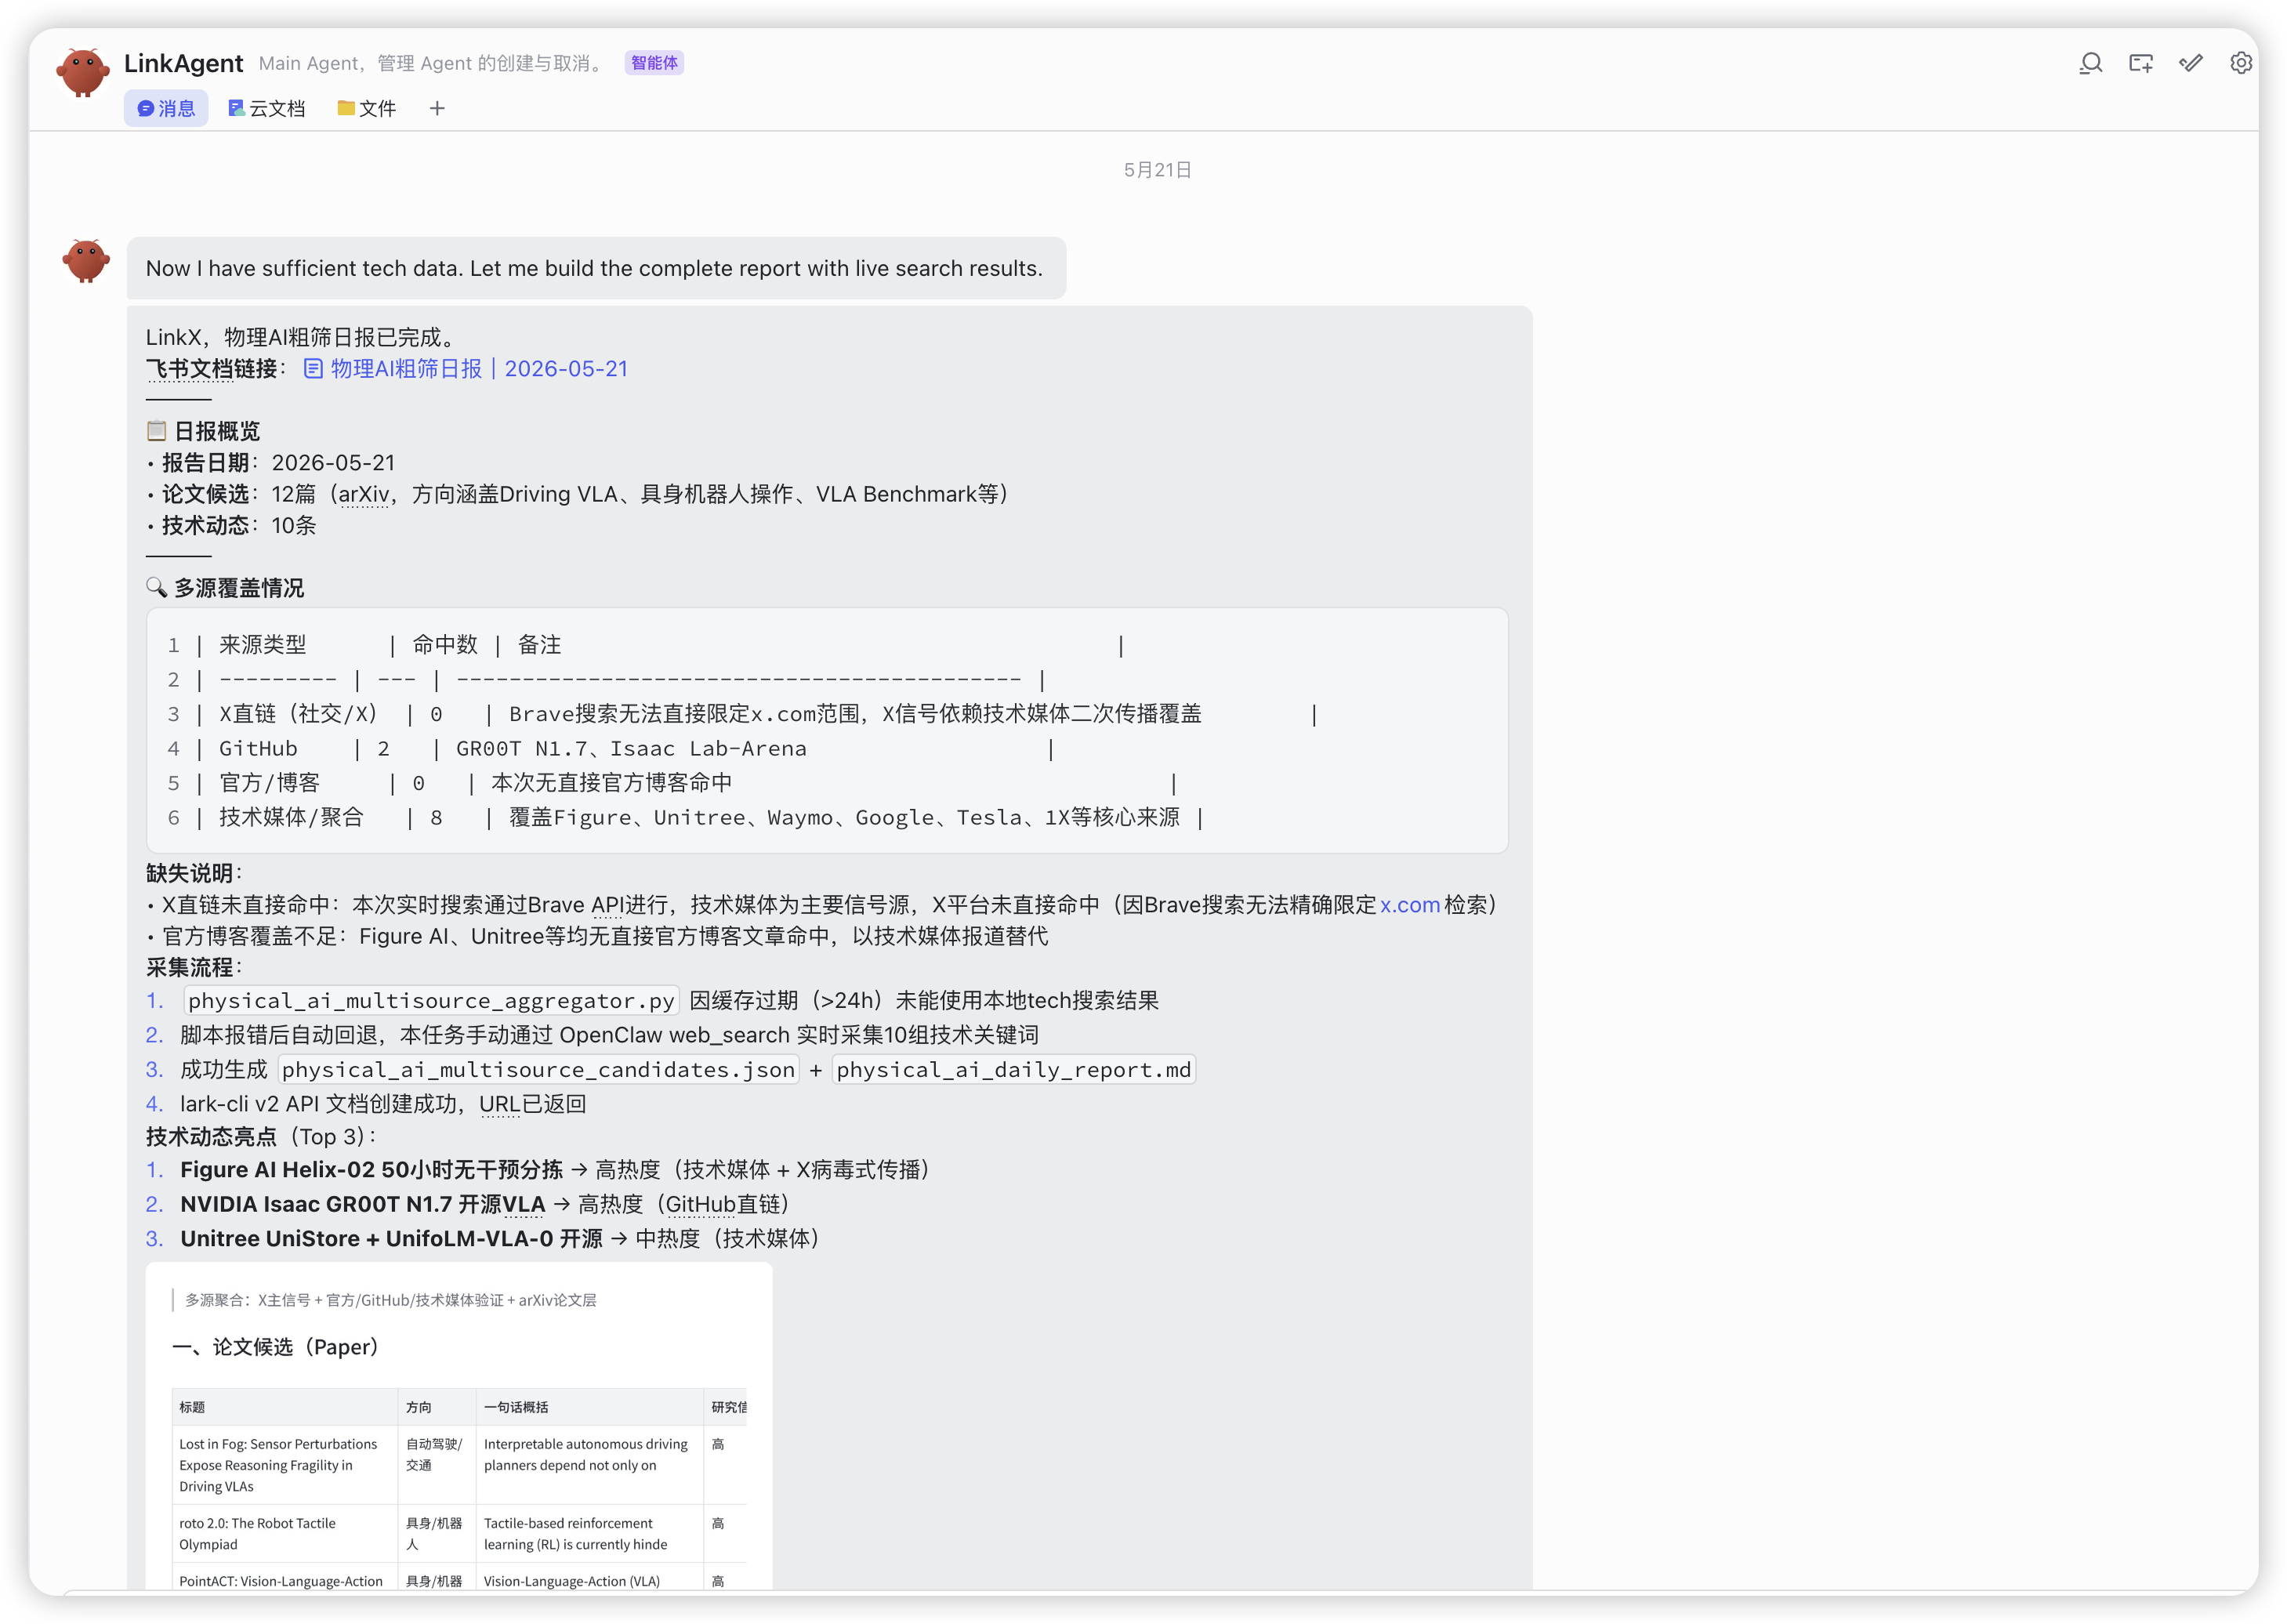Switch to the 消息 tab

tap(166, 108)
